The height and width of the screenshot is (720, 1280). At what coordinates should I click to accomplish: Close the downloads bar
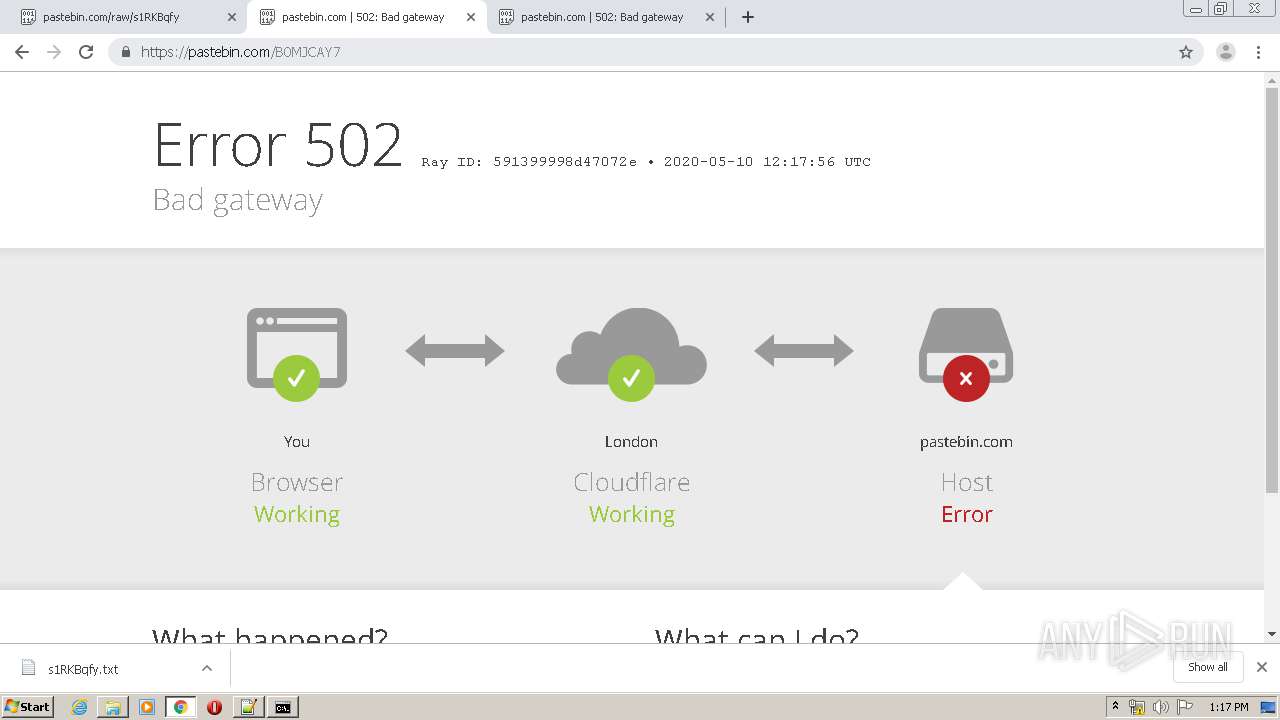click(x=1262, y=667)
